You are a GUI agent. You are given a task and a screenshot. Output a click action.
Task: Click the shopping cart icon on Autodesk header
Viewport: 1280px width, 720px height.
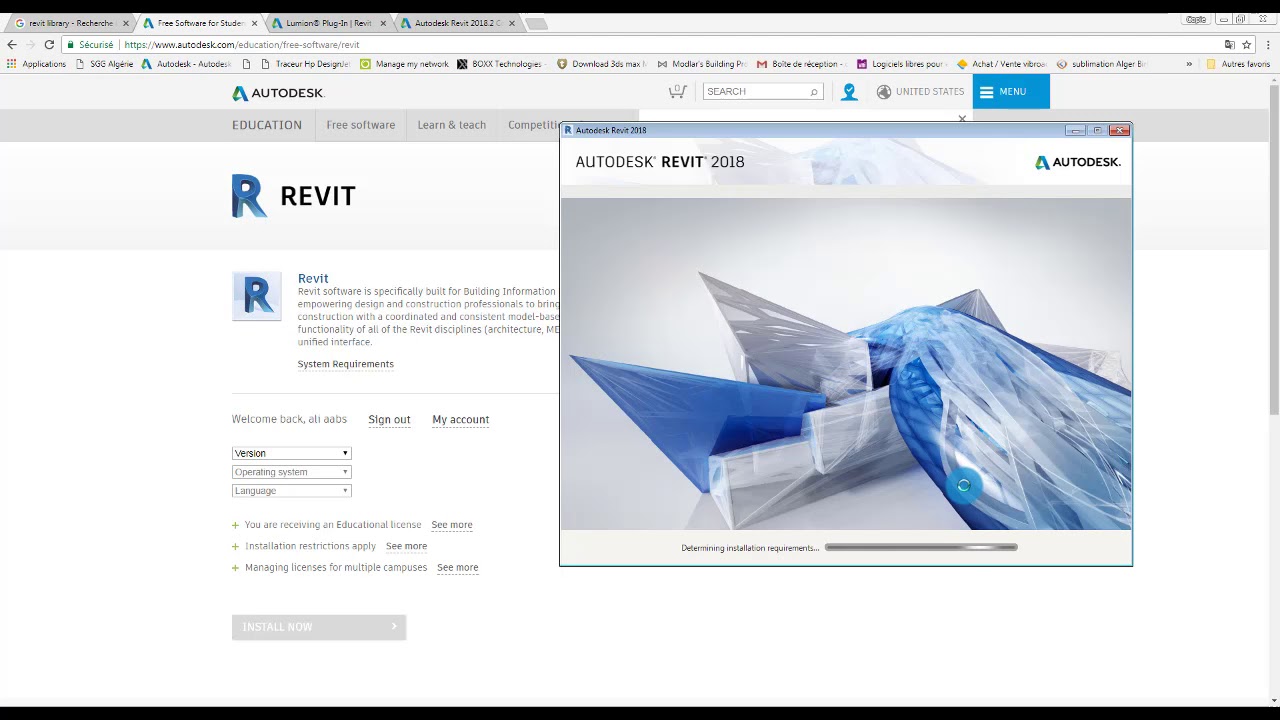(x=677, y=91)
